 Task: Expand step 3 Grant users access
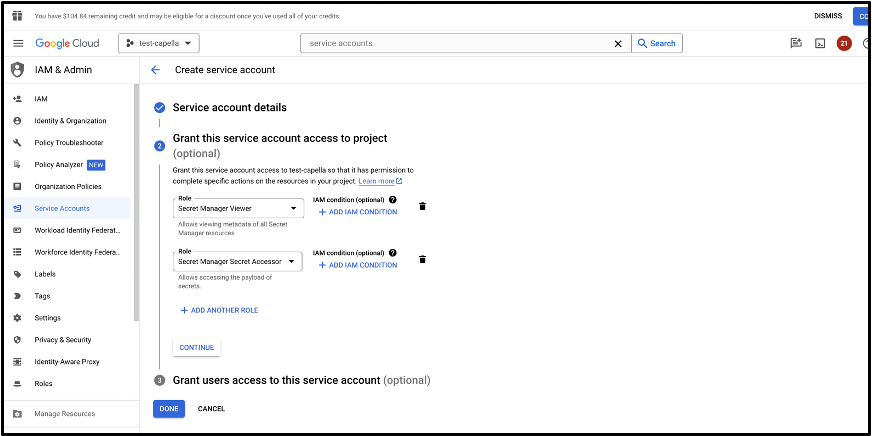click(301, 380)
